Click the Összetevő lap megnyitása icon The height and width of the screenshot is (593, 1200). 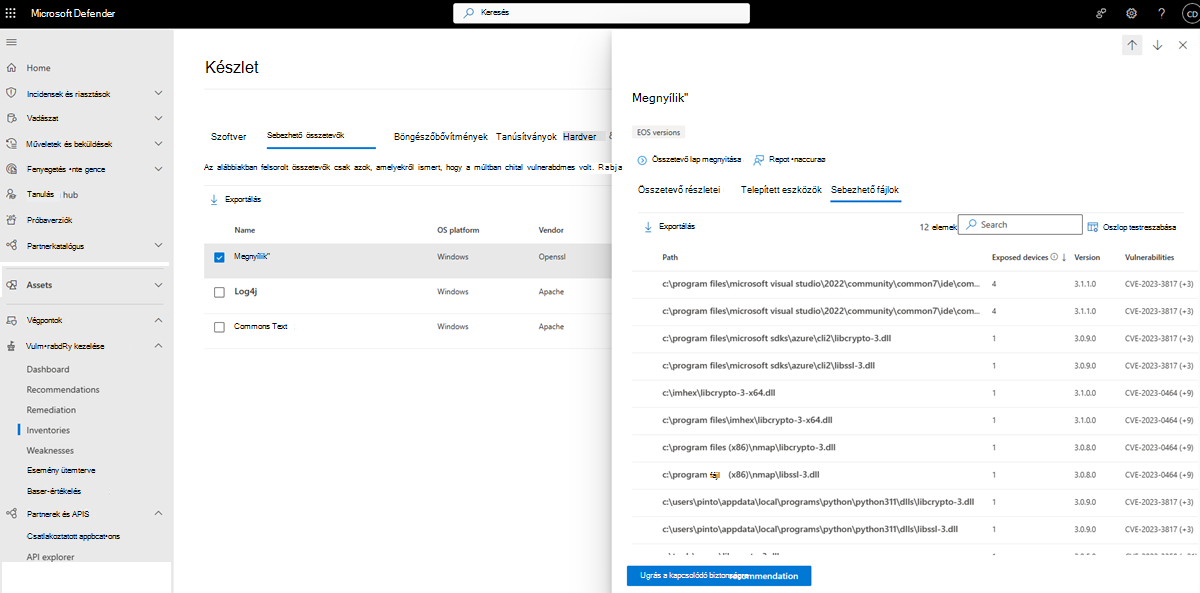(642, 159)
